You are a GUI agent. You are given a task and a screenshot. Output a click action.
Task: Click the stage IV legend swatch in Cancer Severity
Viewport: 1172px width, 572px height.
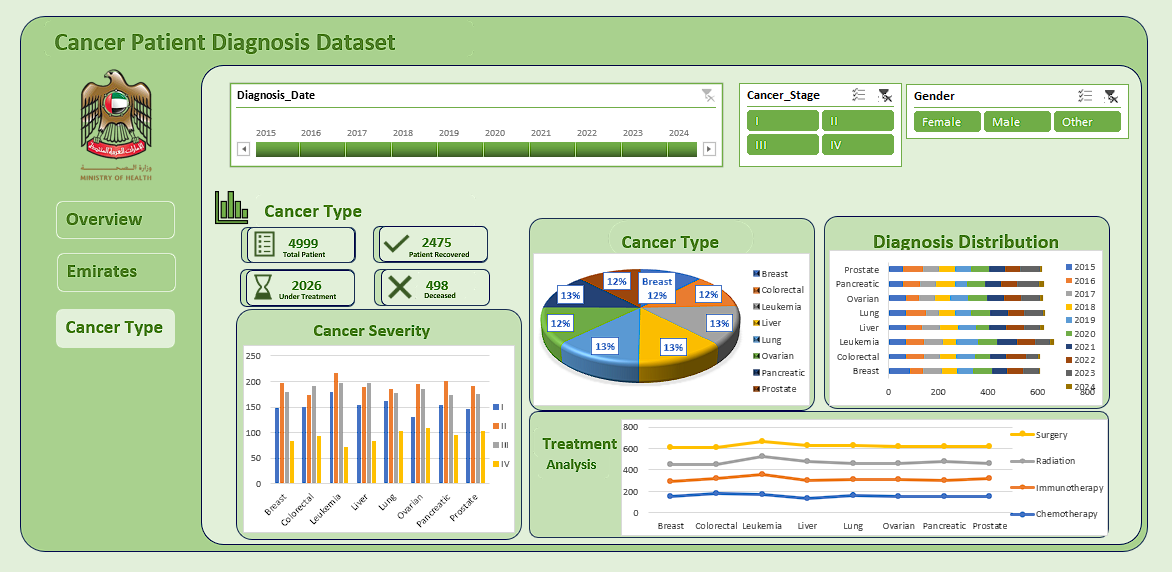pyautogui.click(x=496, y=464)
